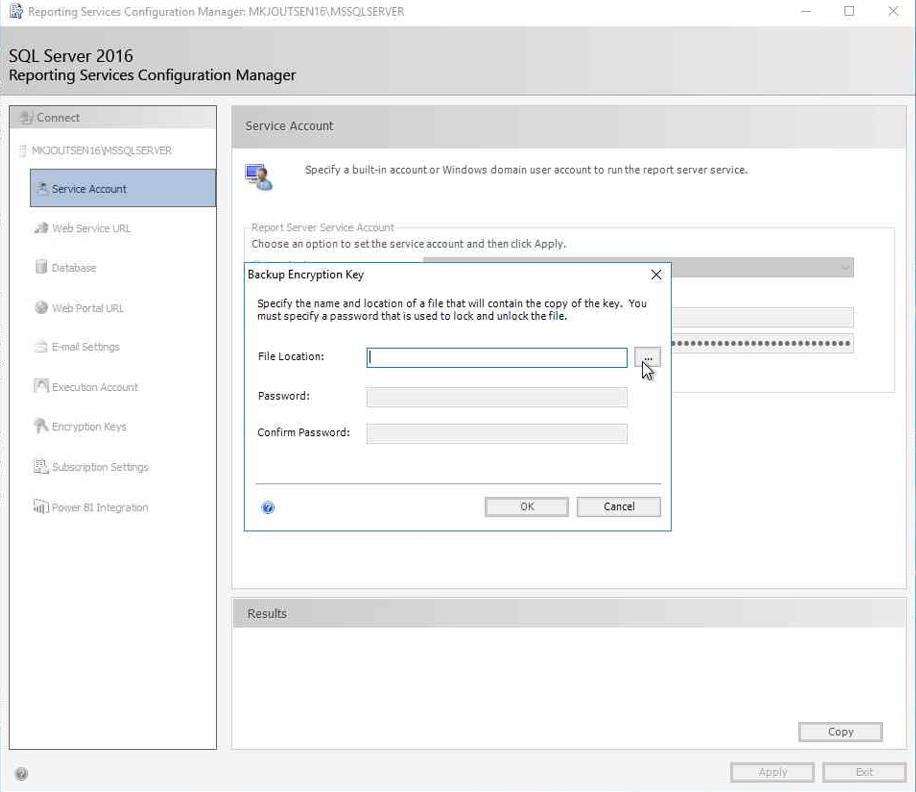The image size is (916, 792).
Task: Click the Apply button
Action: point(772,772)
